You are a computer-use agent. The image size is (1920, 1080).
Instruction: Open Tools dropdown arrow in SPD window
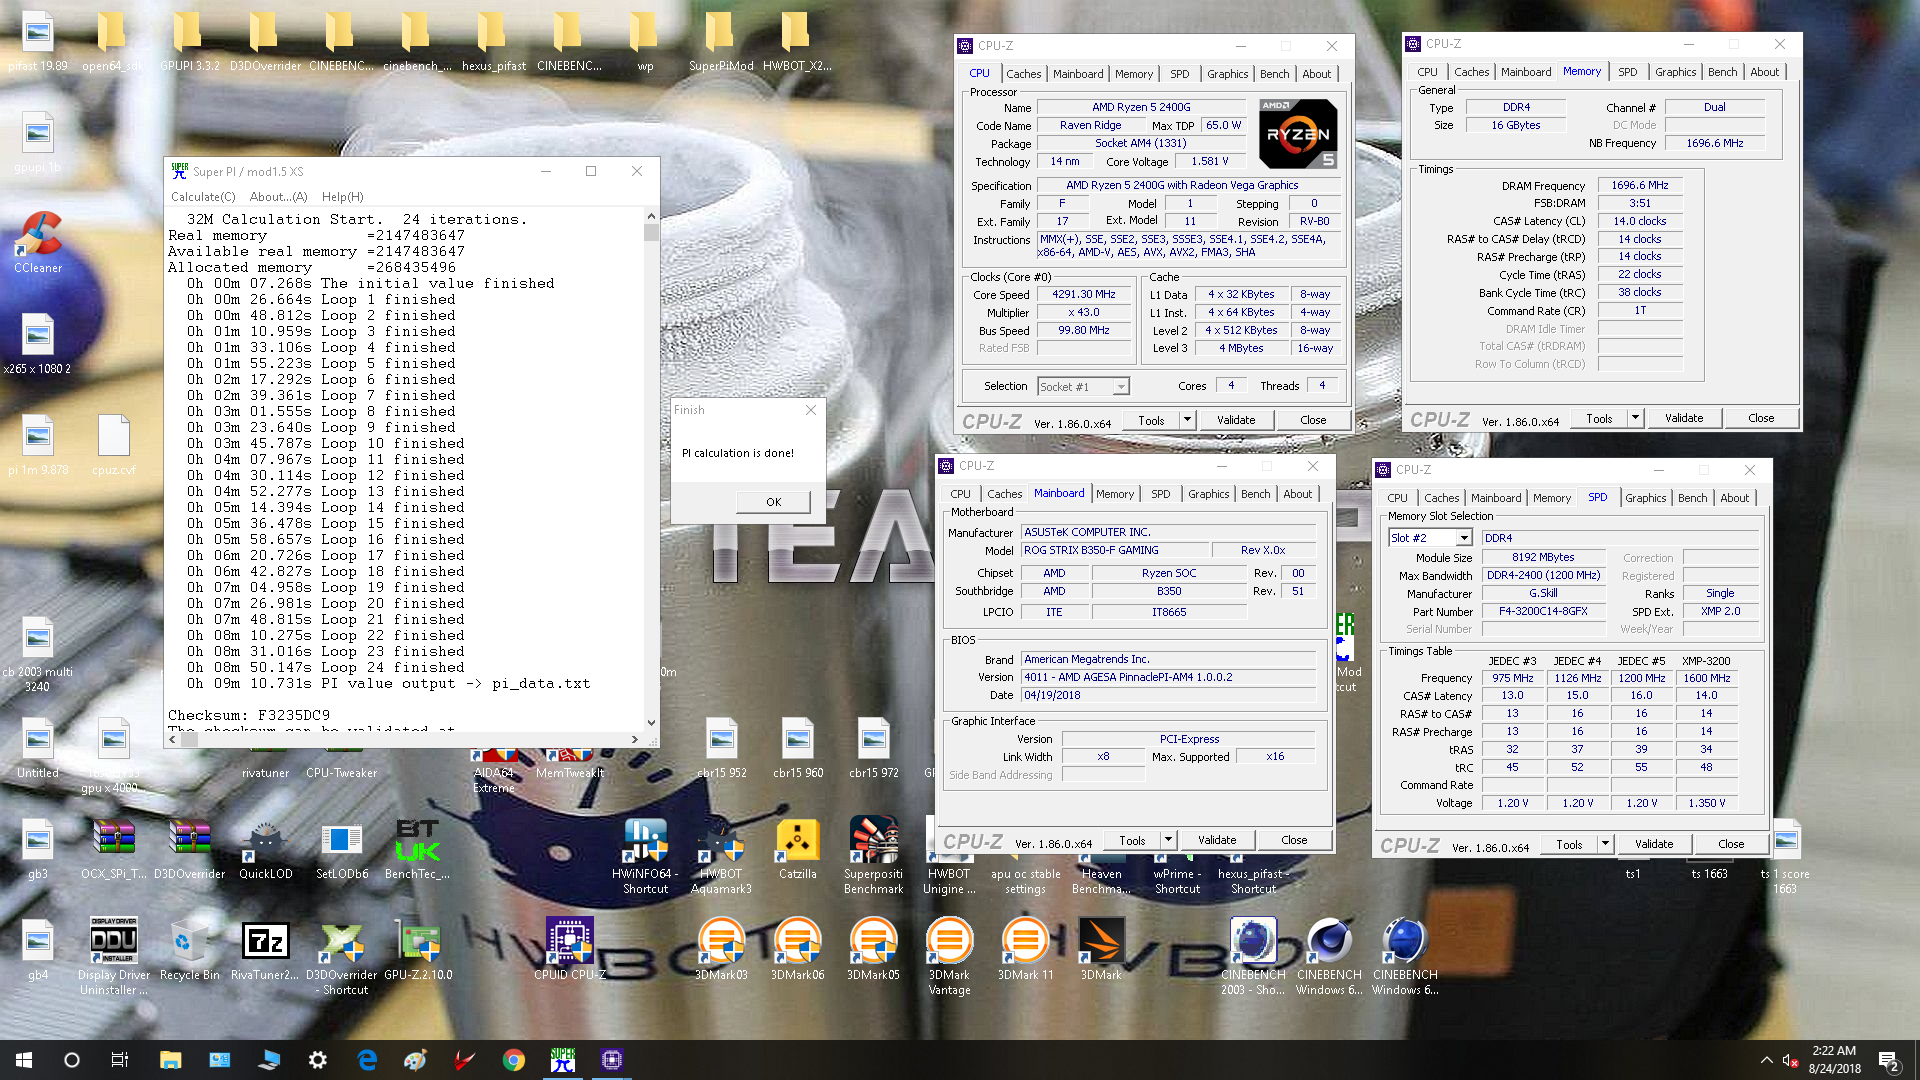pos(1605,844)
